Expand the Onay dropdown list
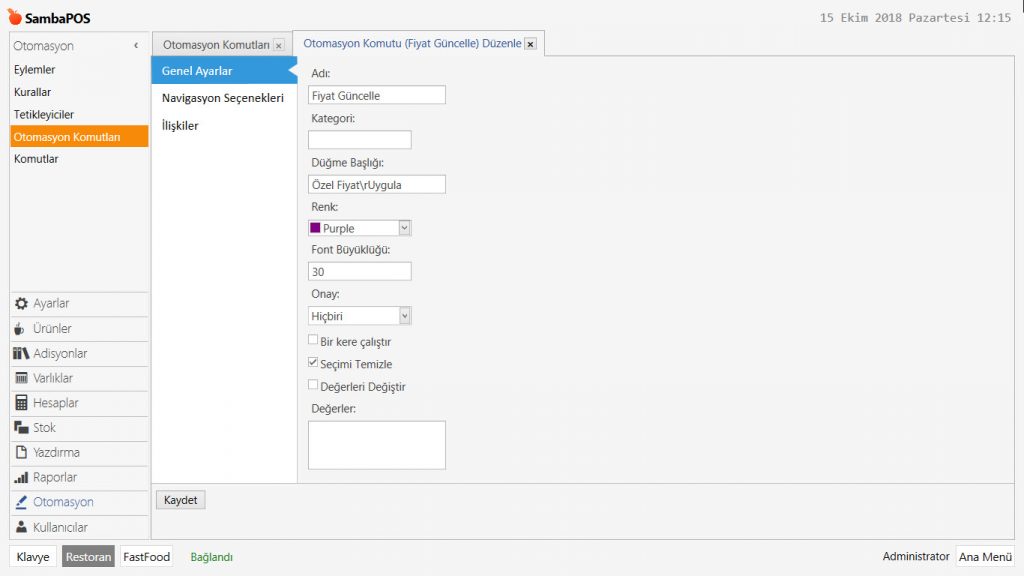 point(404,316)
